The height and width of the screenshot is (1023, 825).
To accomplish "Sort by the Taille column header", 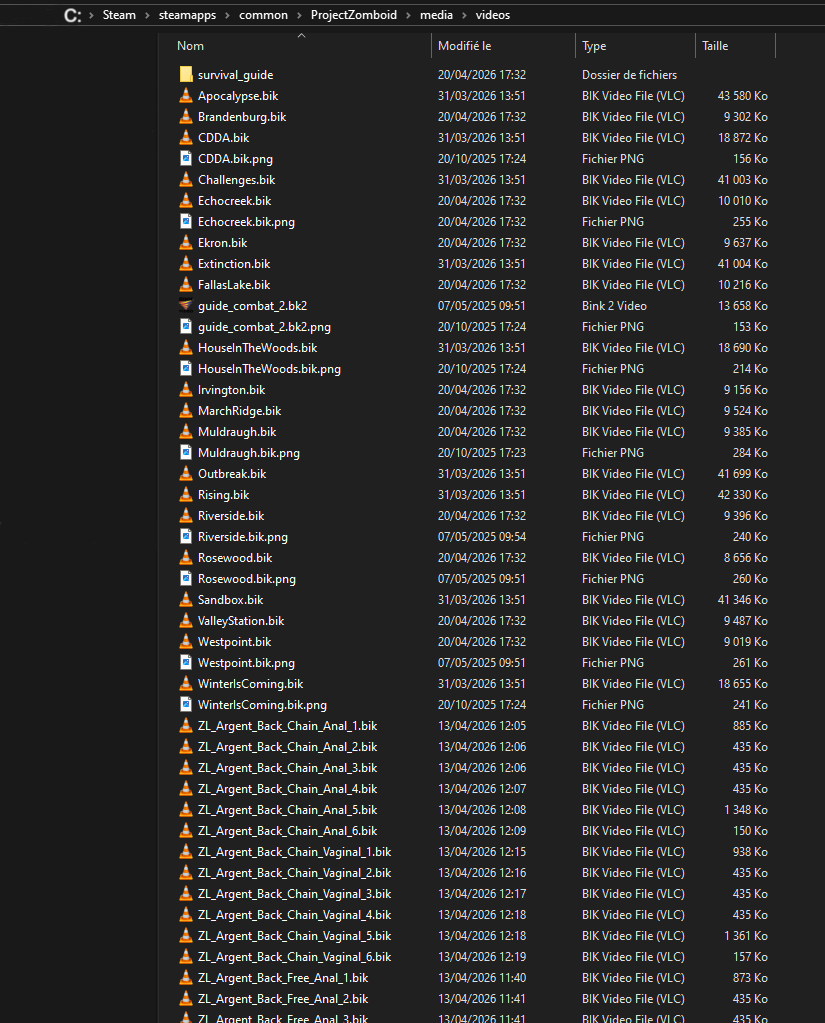I will (x=715, y=46).
